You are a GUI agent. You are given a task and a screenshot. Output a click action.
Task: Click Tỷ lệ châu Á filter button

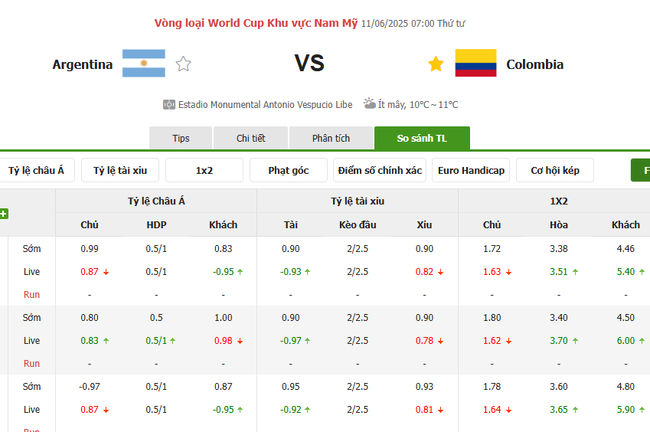tap(36, 171)
